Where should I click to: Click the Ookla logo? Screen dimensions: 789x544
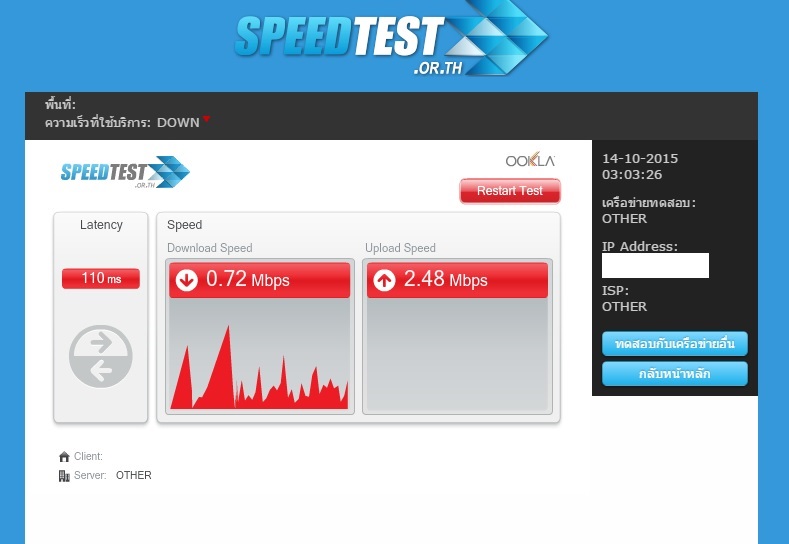coord(530,160)
